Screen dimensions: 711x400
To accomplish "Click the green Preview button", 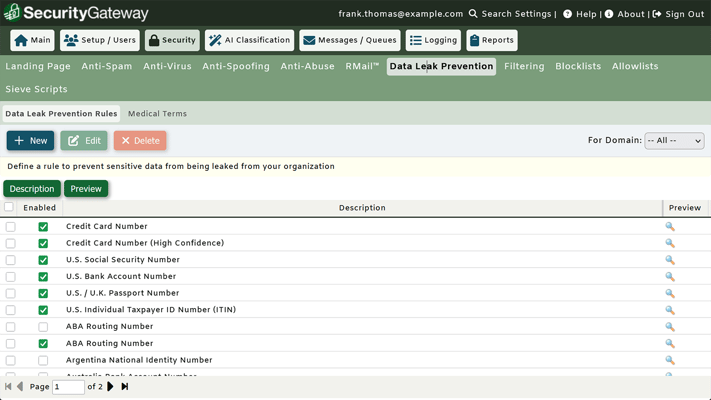I will [x=86, y=189].
